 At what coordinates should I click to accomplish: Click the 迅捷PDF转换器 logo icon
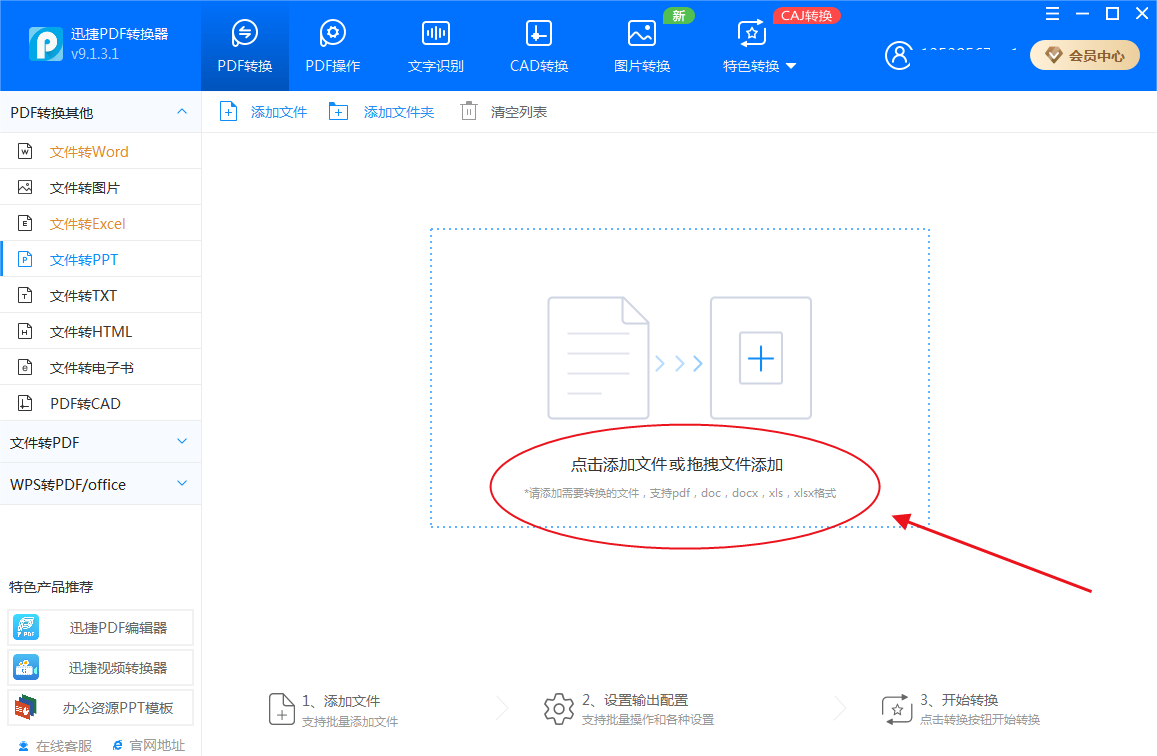46,44
